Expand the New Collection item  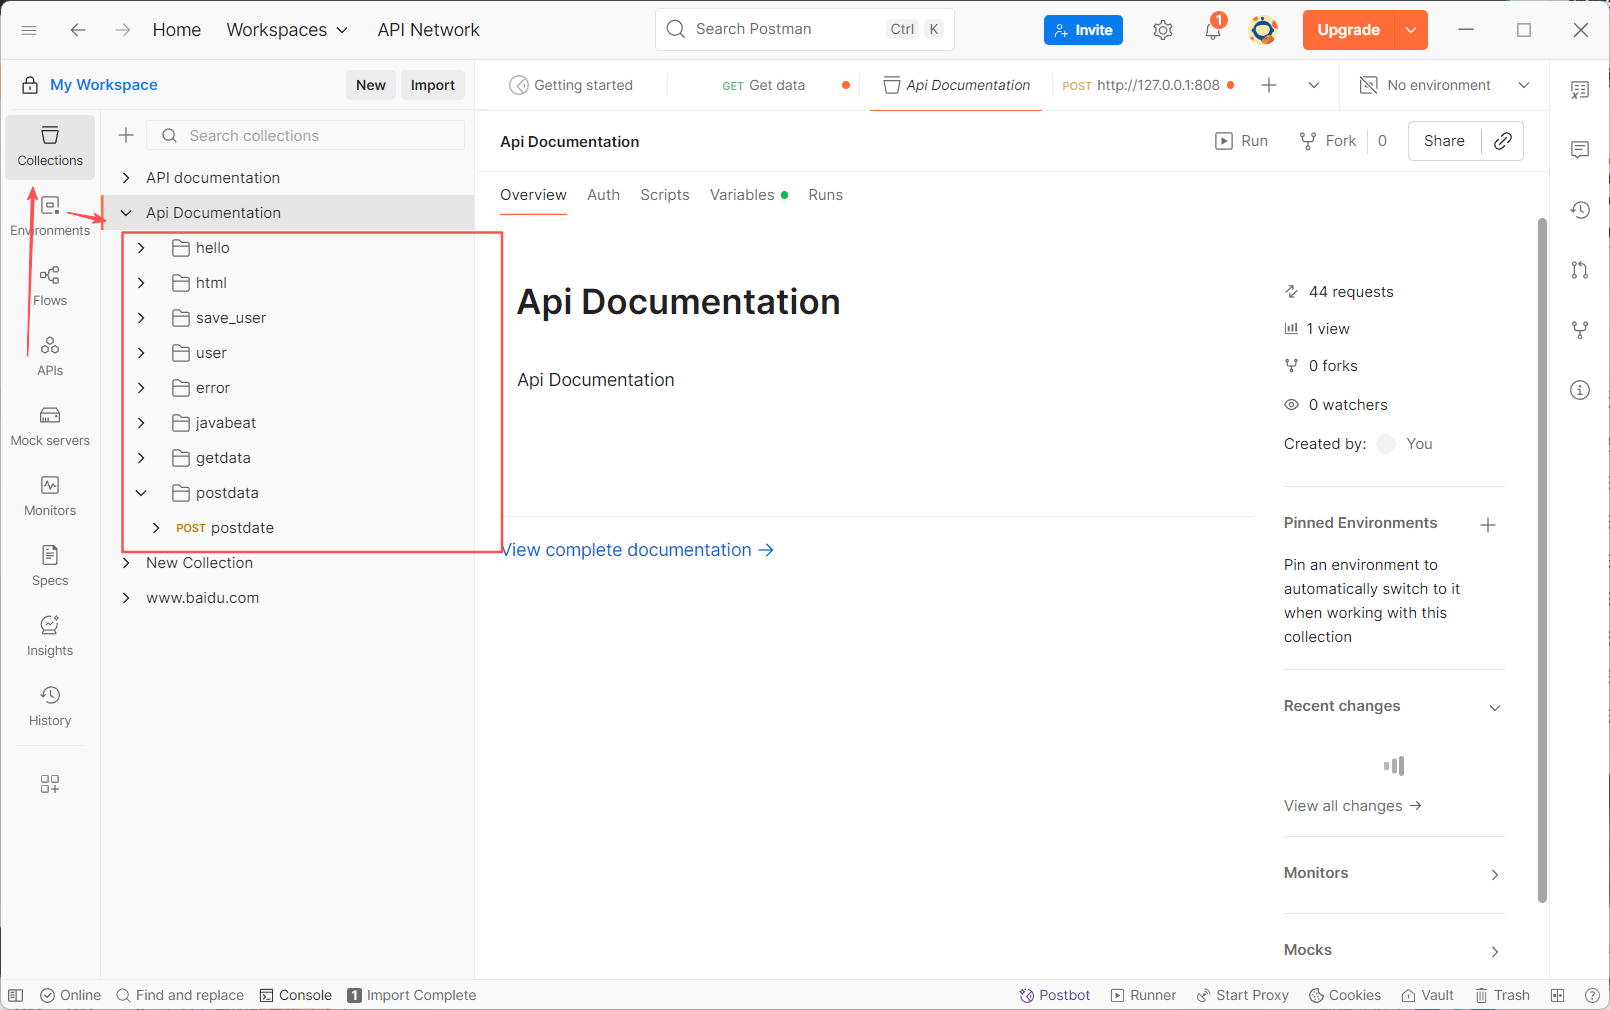click(126, 563)
